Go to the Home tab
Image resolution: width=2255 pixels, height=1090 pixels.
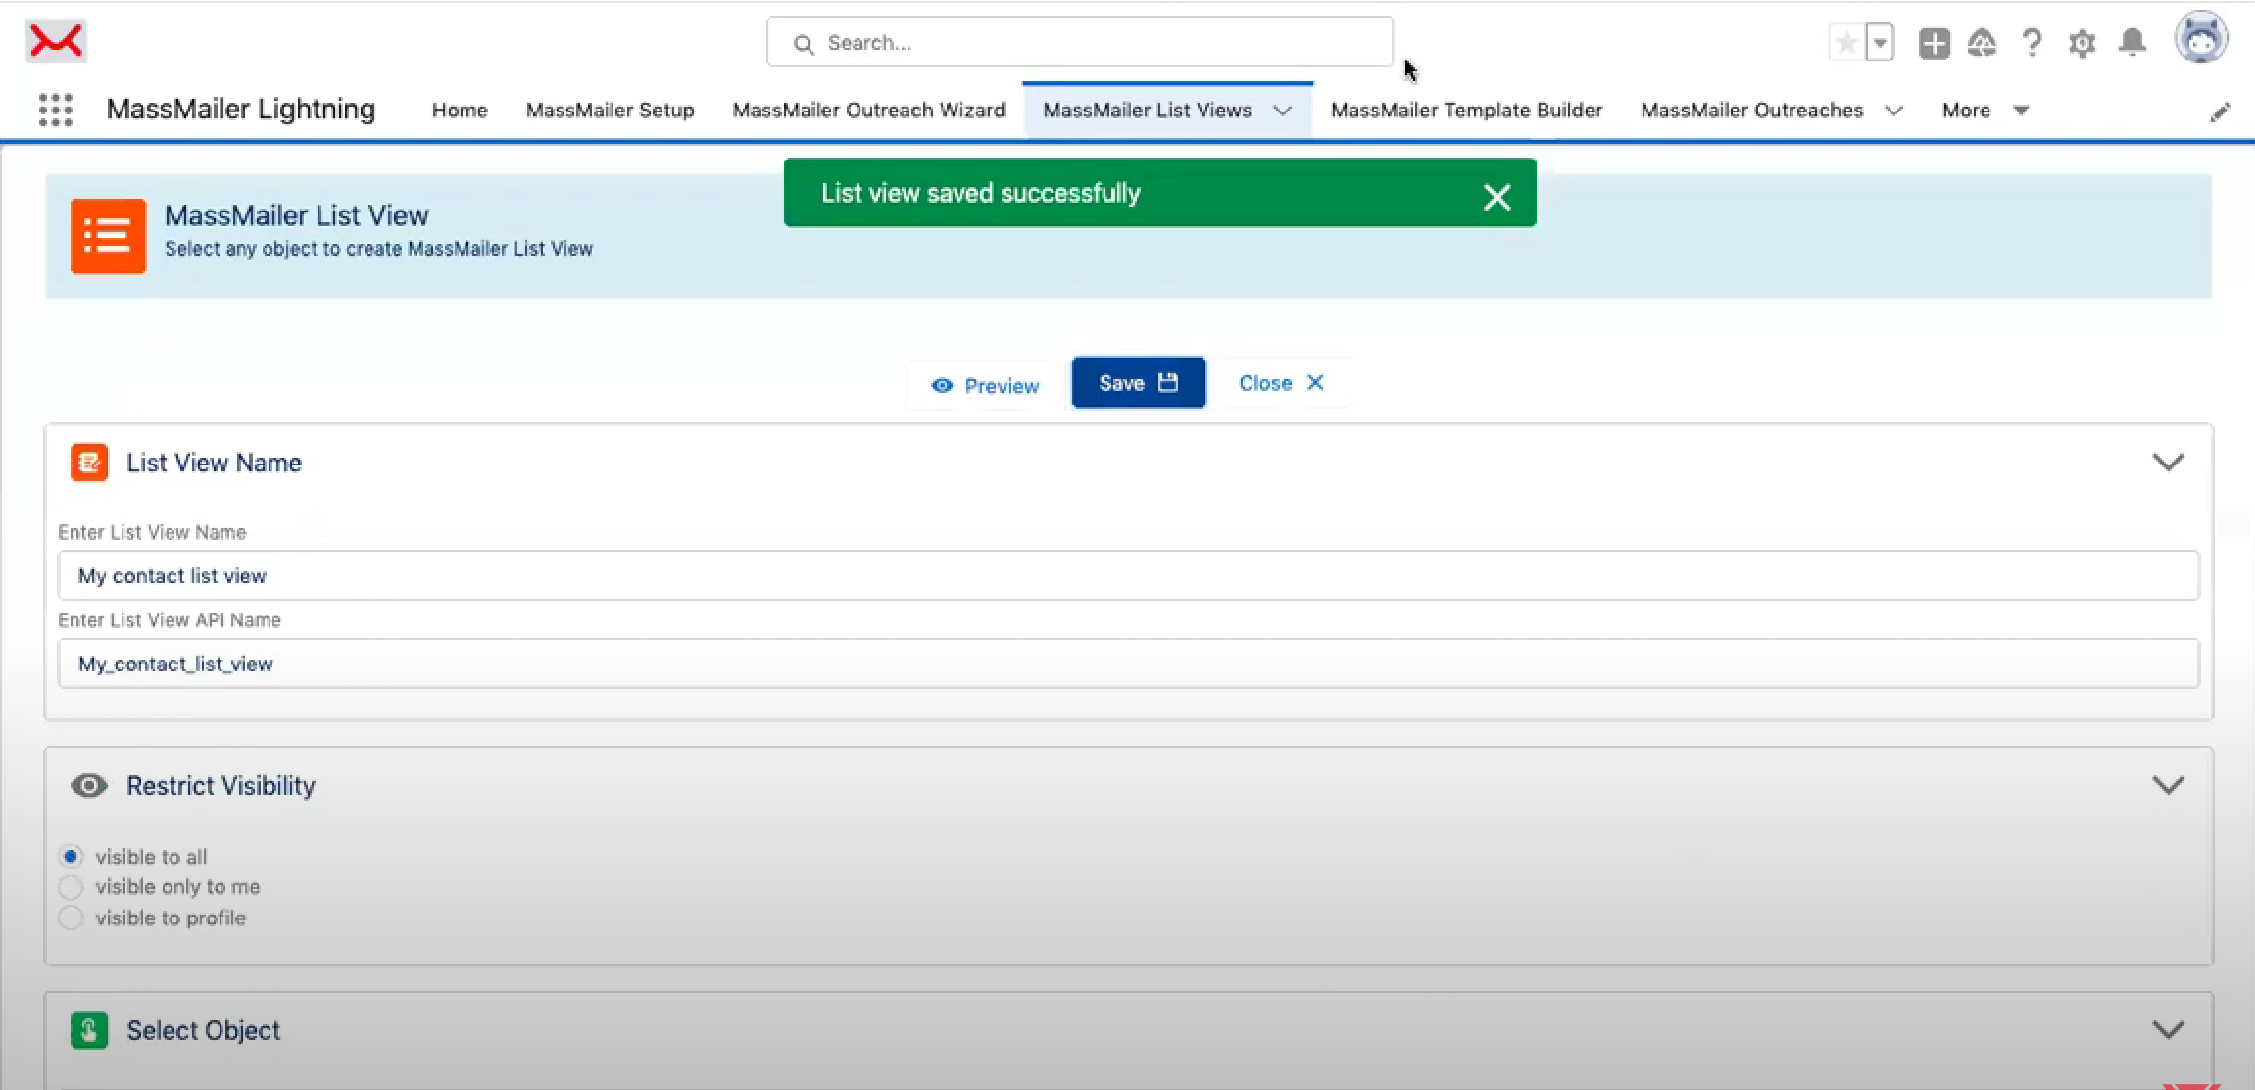[460, 110]
